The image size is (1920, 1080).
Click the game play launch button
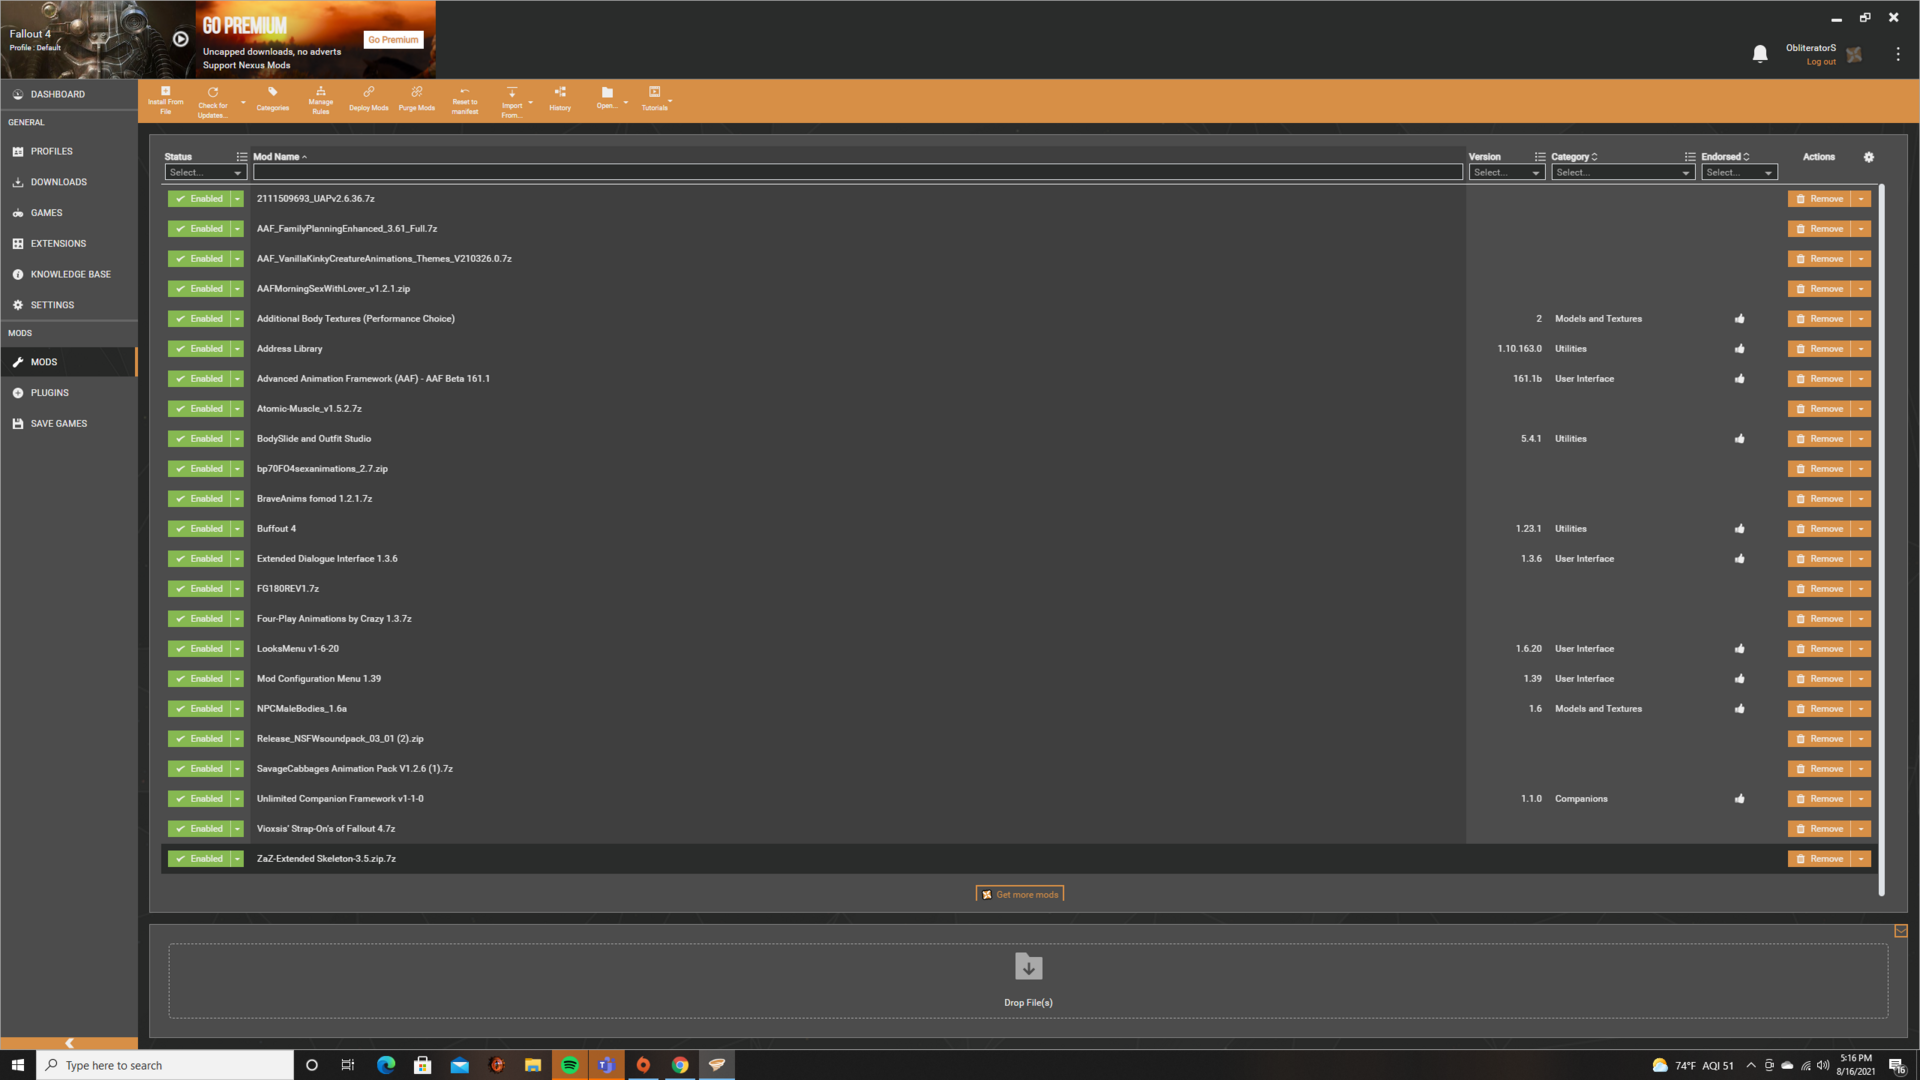(180, 39)
